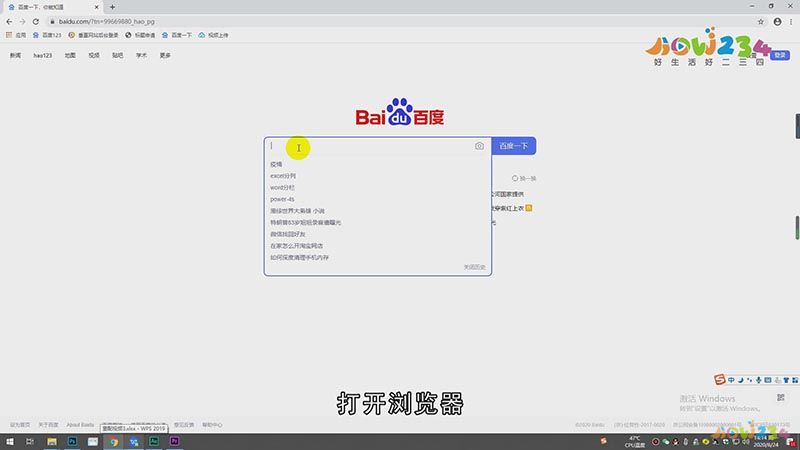Open the green Adobe app on taskbar
This screenshot has height=450, width=800.
point(154,441)
